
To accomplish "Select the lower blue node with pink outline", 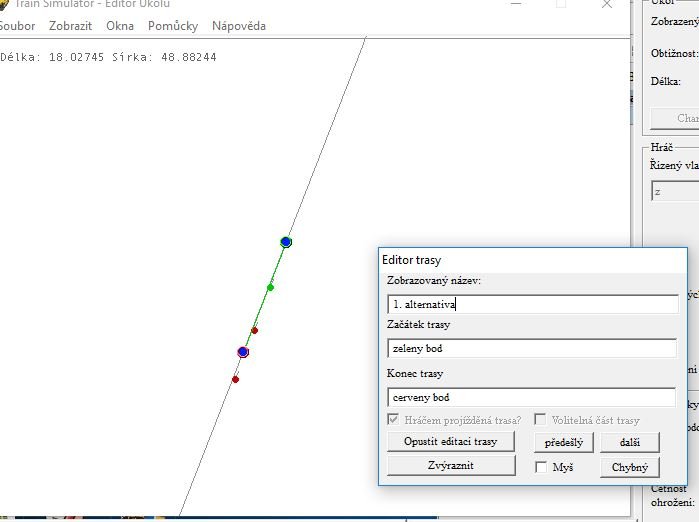I will coord(243,352).
